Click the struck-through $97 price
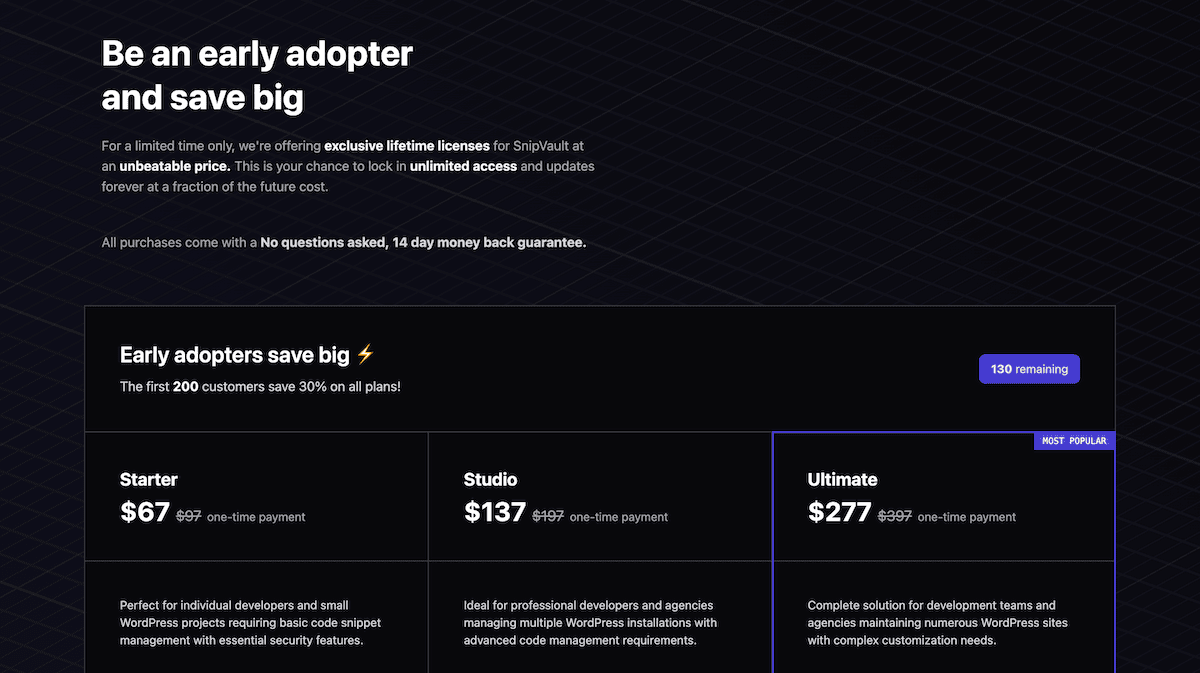The width and height of the screenshot is (1200, 673). click(x=189, y=517)
